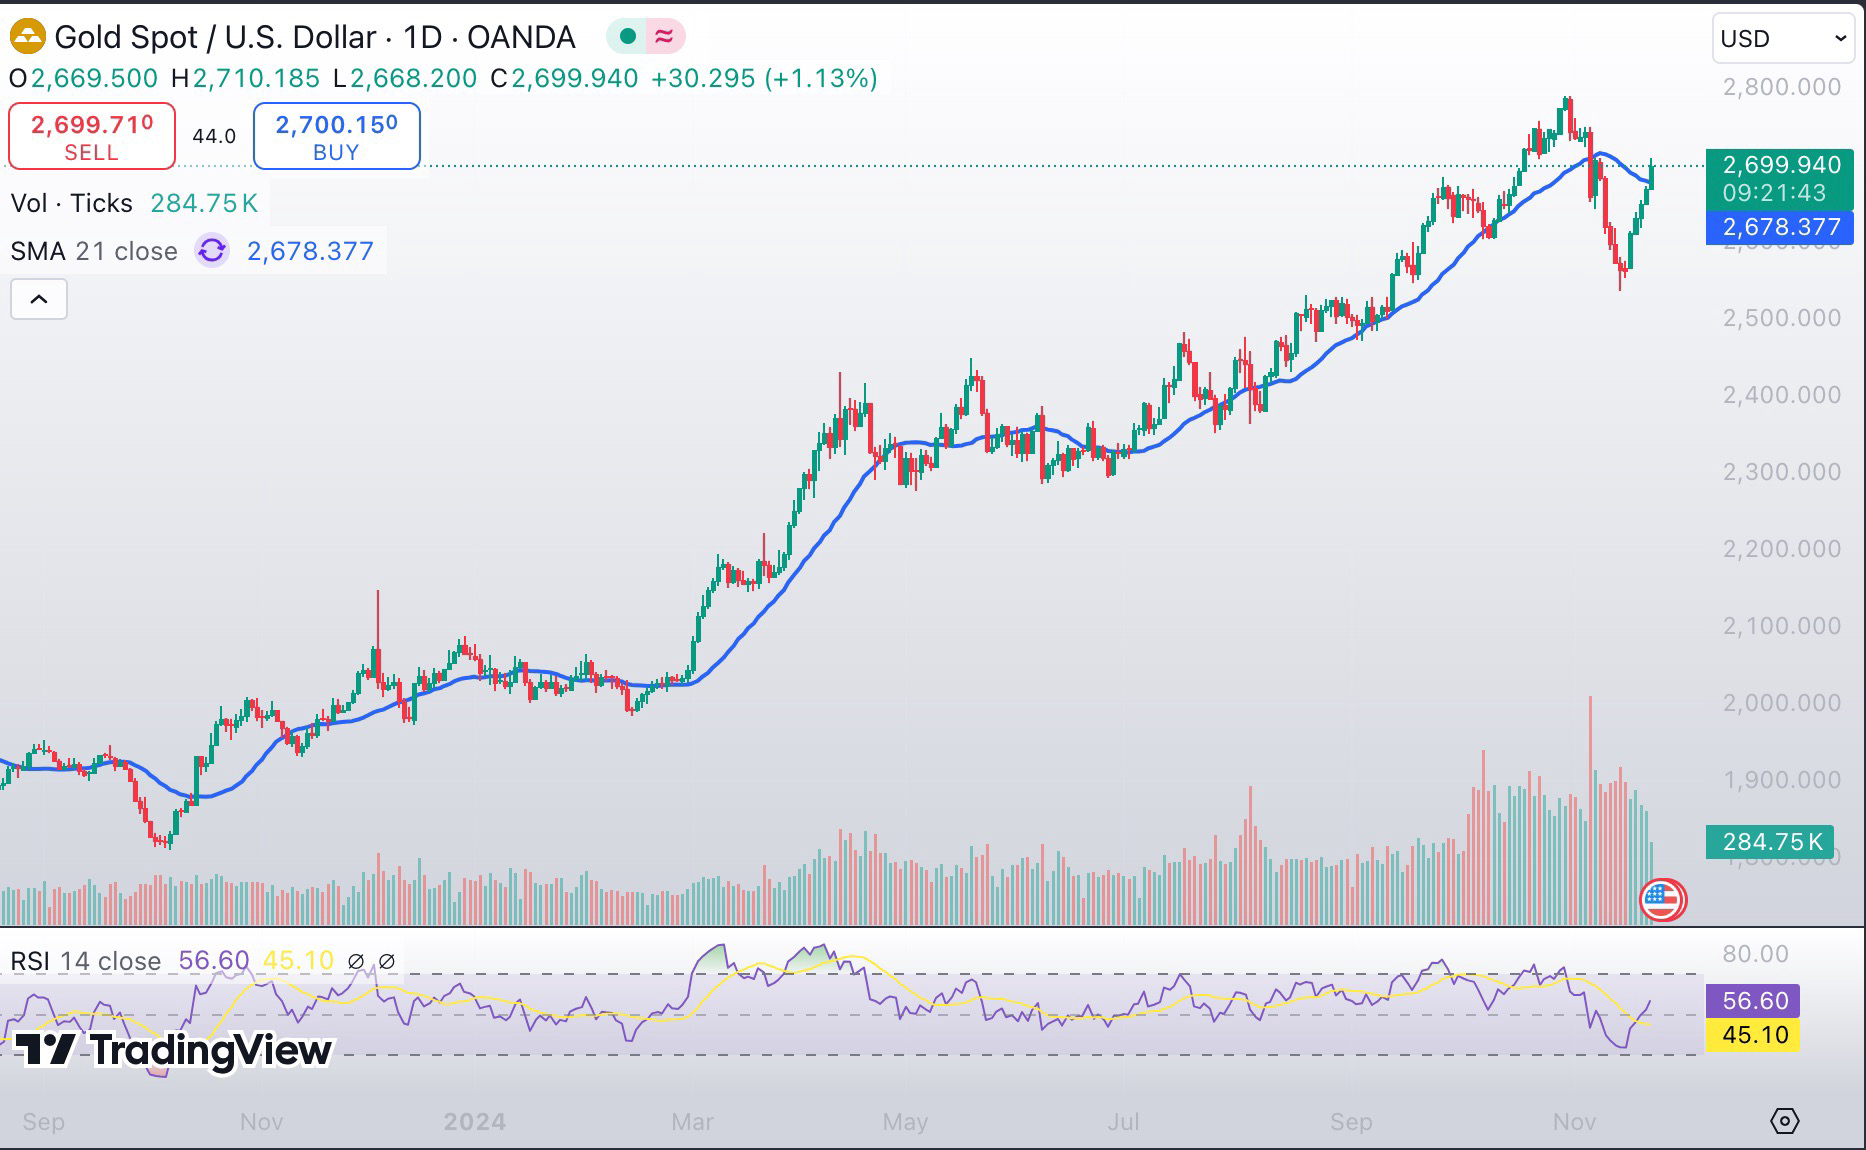
Task: Click the "2024" year label on time axis
Action: (x=475, y=1122)
